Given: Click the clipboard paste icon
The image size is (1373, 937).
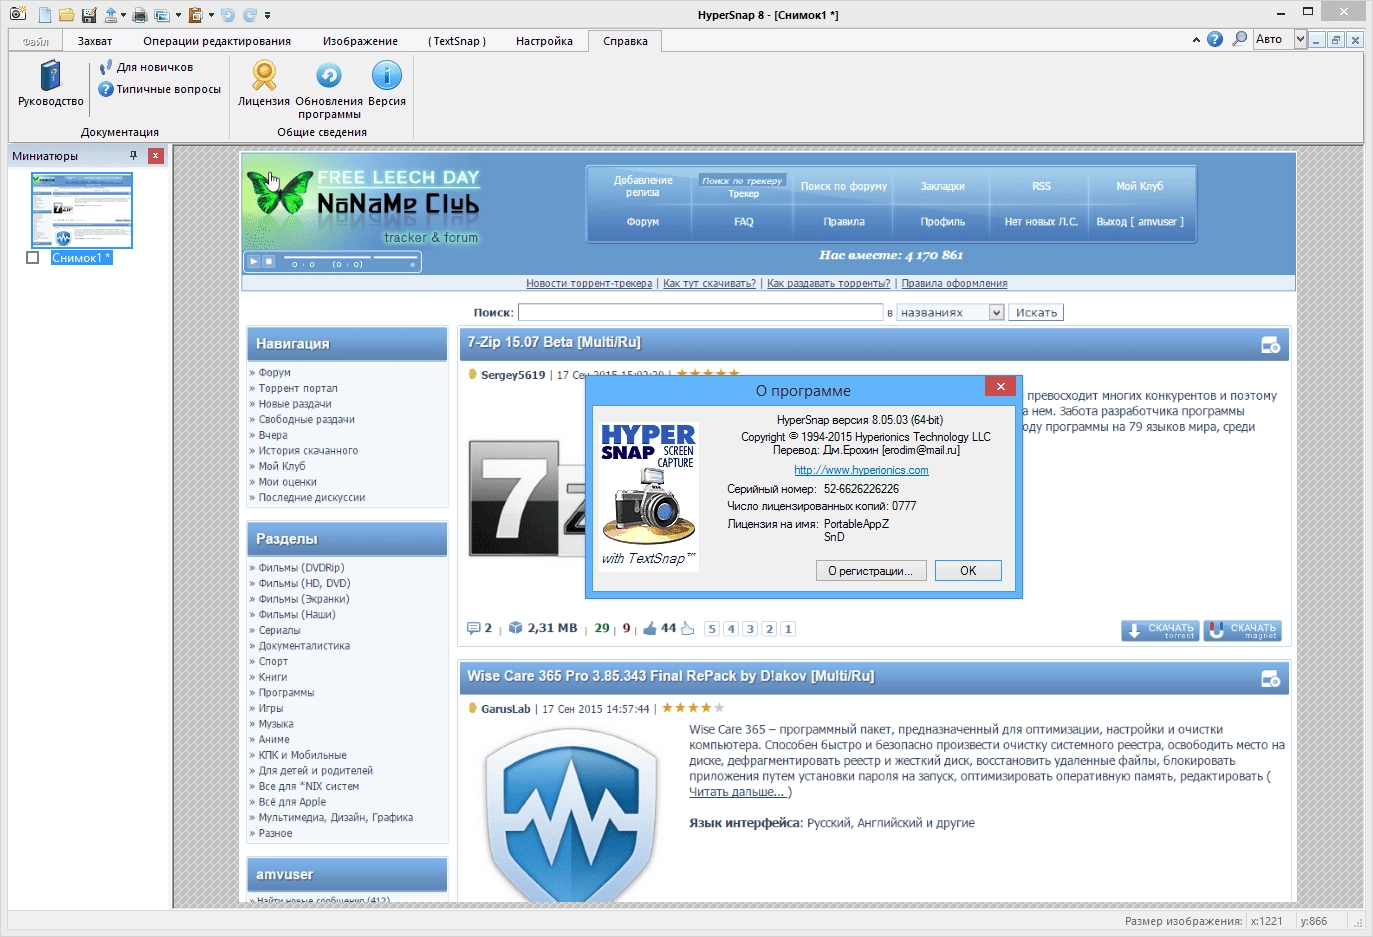Looking at the screenshot, I should tap(196, 15).
